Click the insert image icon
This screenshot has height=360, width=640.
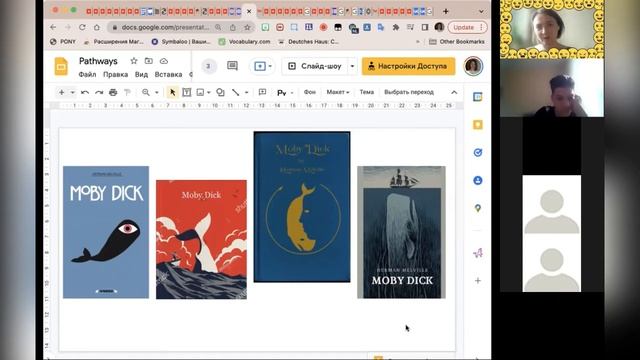point(200,92)
